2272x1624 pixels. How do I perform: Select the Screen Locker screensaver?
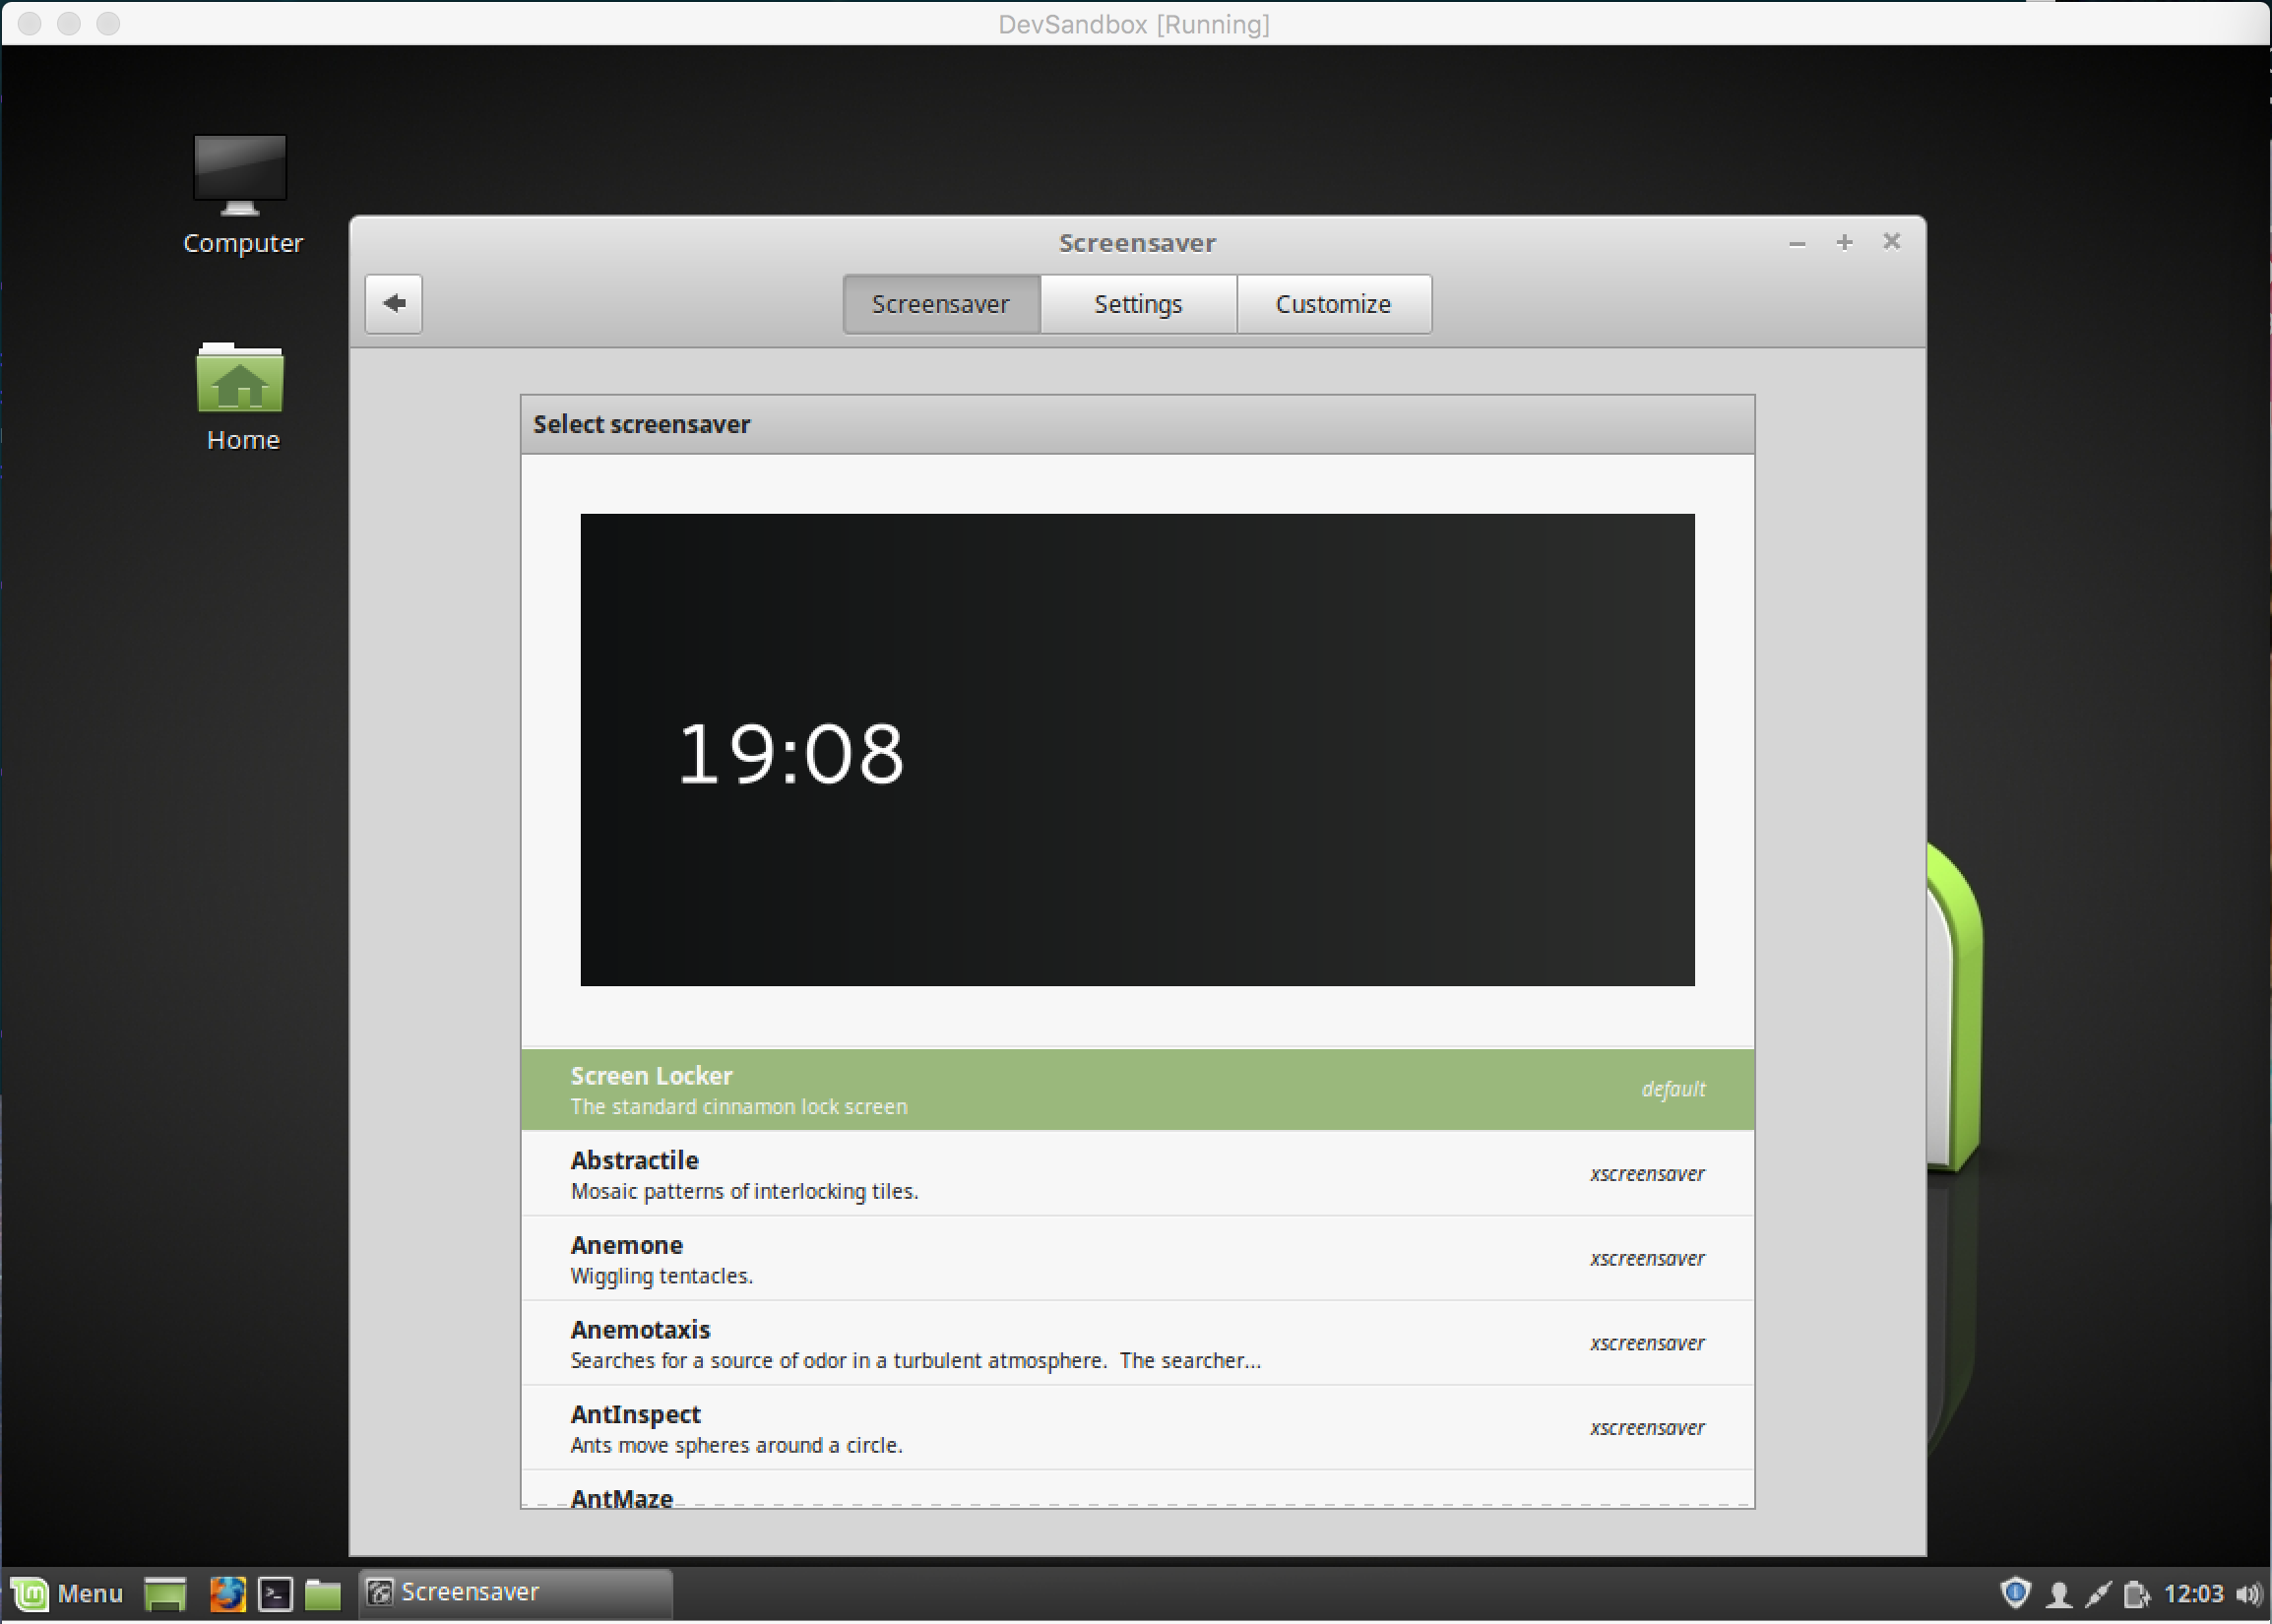(x=1137, y=1090)
